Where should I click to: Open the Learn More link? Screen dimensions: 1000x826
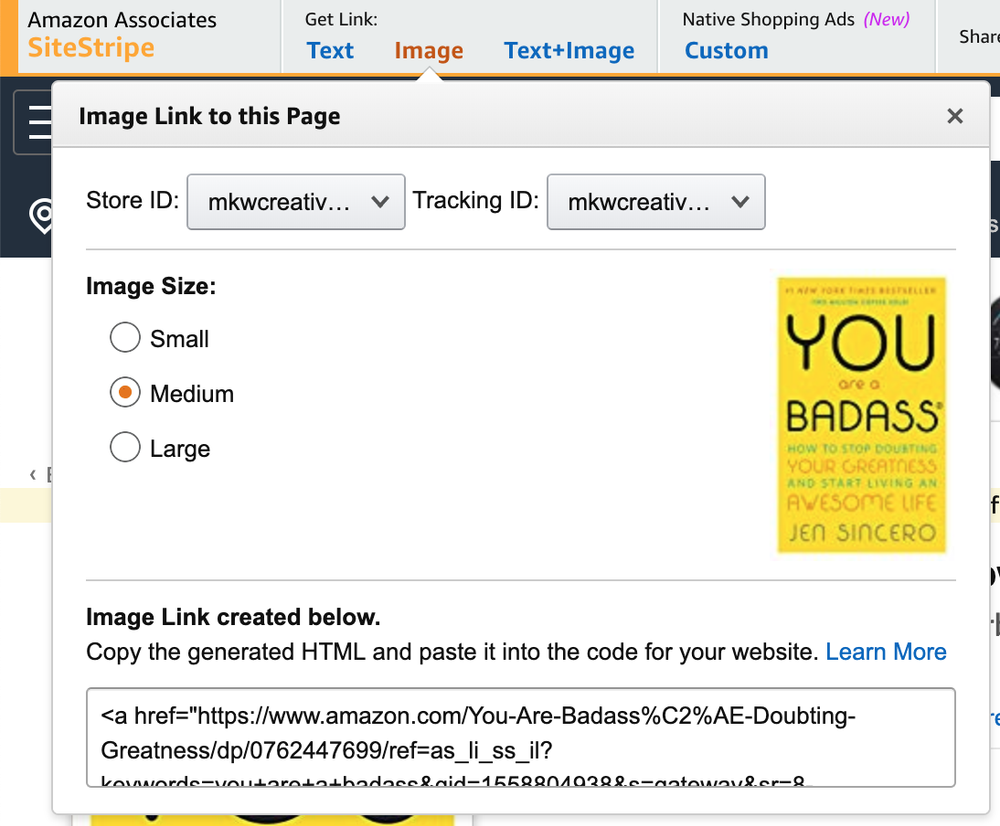885,652
